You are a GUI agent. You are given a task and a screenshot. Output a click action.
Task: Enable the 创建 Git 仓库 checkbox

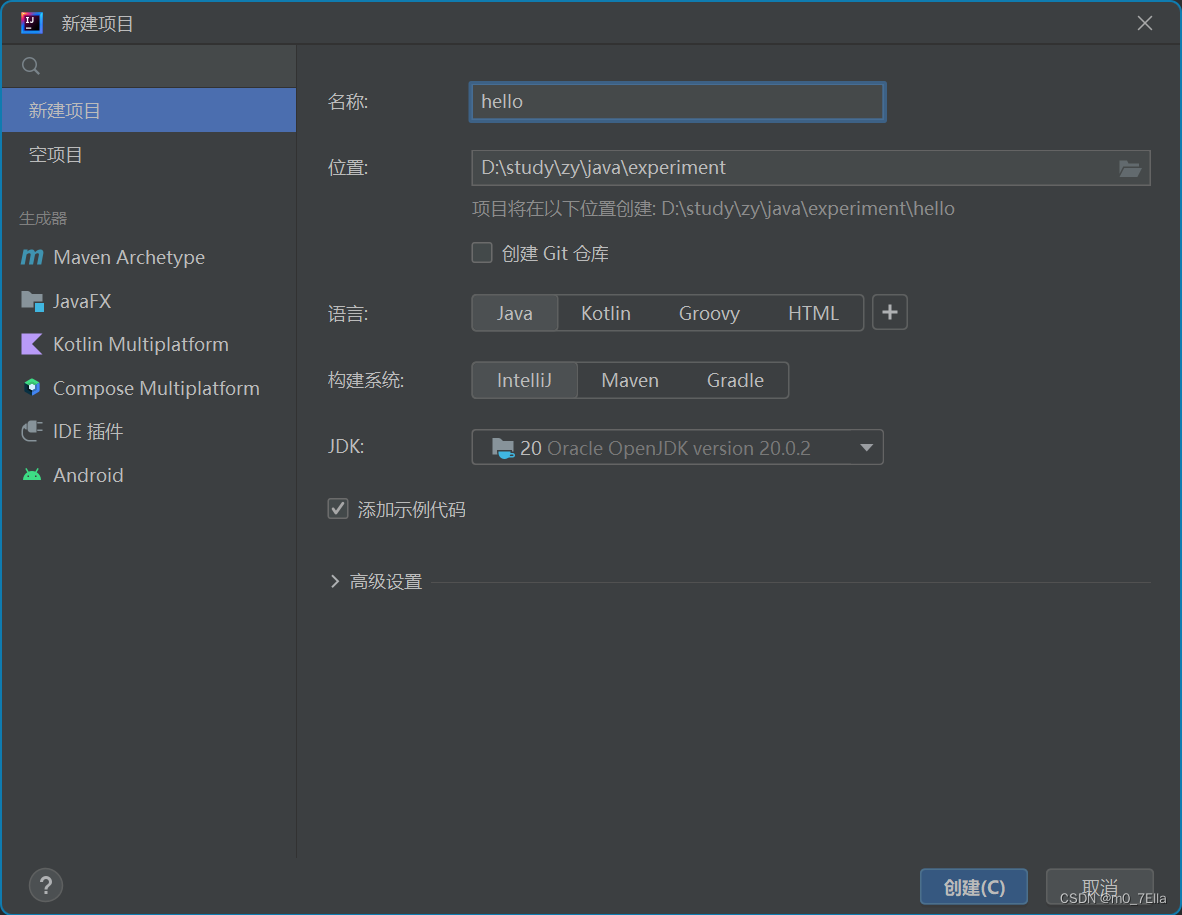[x=481, y=252]
